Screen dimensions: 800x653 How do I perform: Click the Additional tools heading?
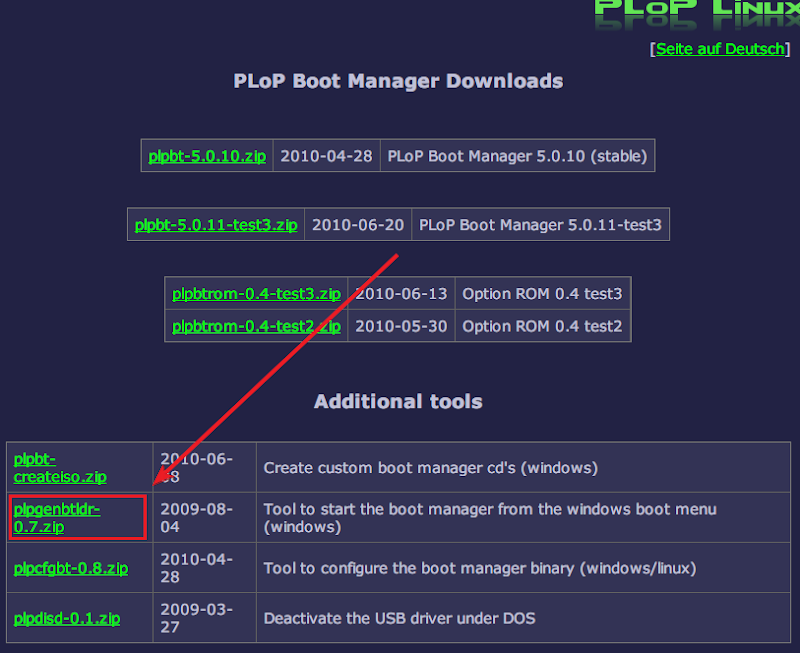tap(398, 401)
